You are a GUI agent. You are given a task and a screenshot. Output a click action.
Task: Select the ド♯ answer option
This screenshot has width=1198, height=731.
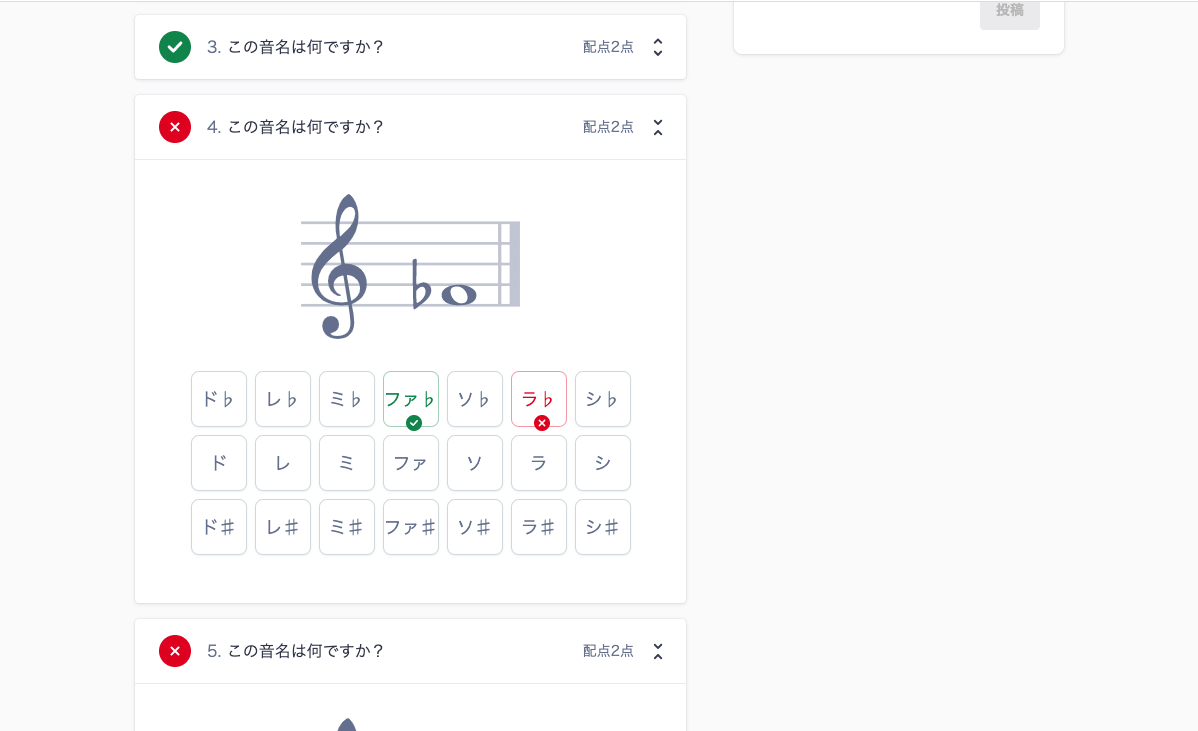click(x=218, y=527)
